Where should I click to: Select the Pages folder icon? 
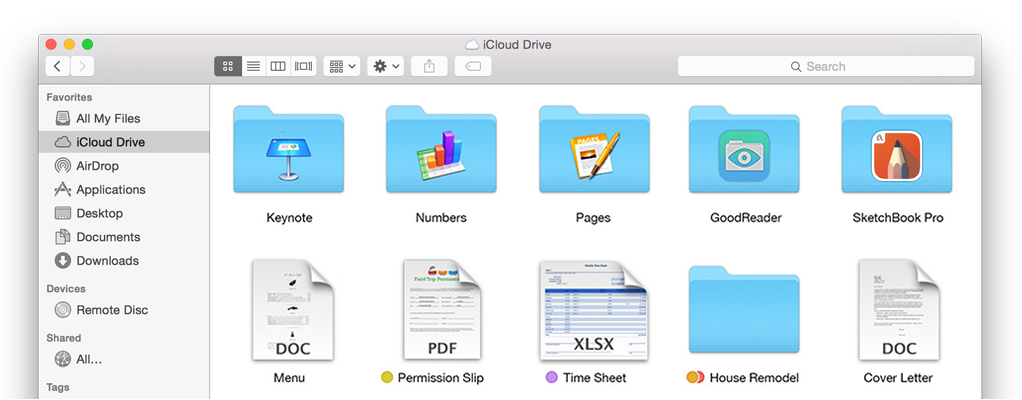coord(594,150)
